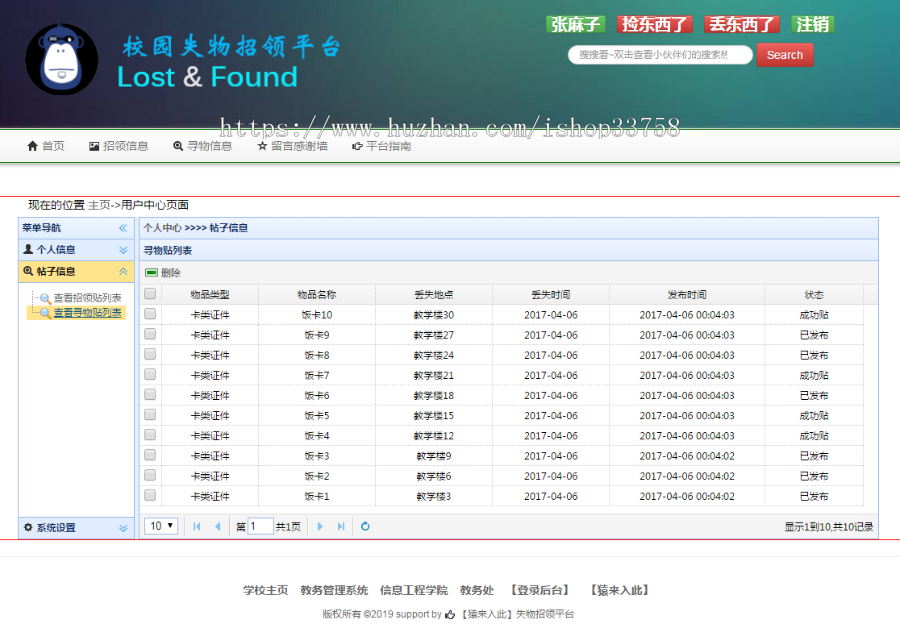Tick the checkbox for the 饭卡10 row

pos(149,314)
